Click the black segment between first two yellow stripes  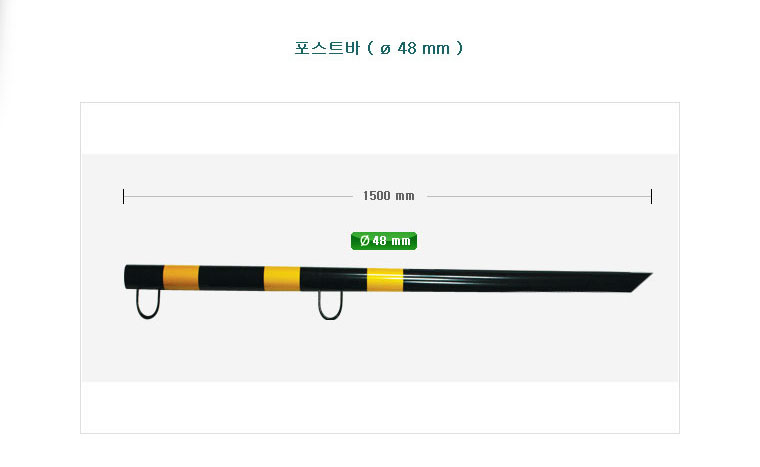pyautogui.click(x=231, y=278)
